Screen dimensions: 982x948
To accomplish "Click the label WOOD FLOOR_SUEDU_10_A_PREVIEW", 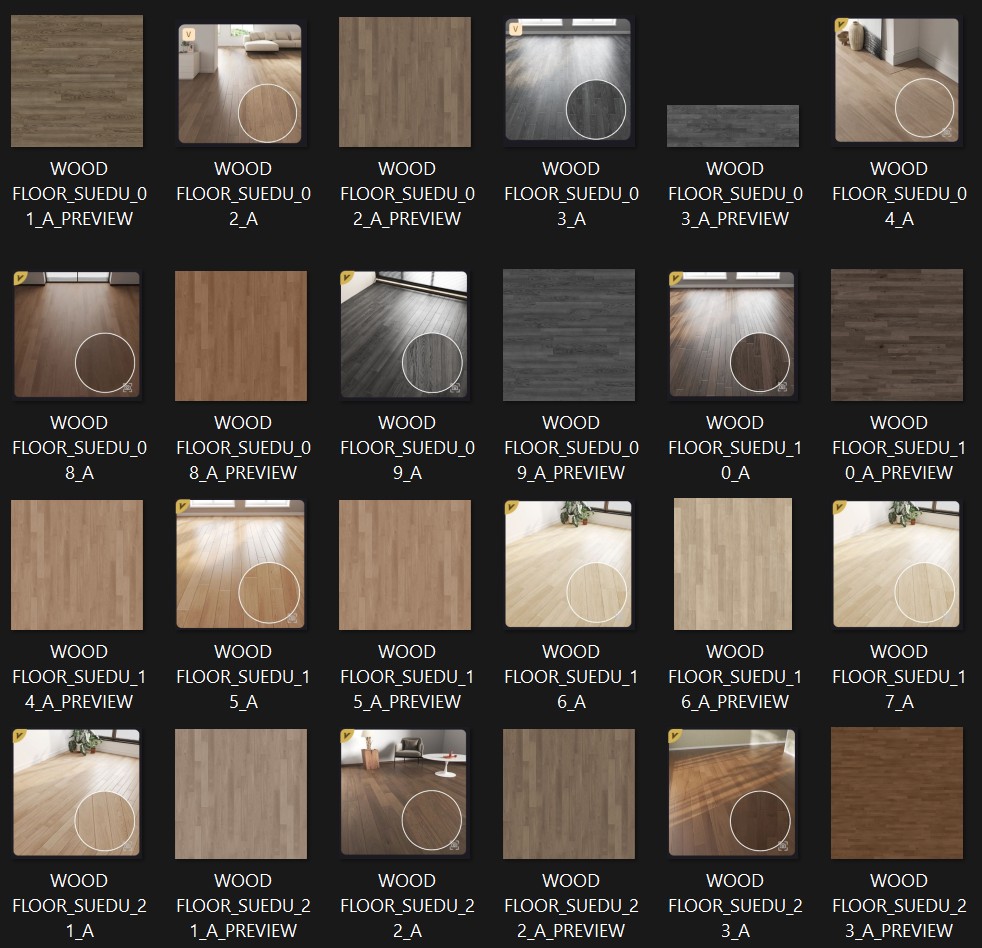I will point(899,448).
